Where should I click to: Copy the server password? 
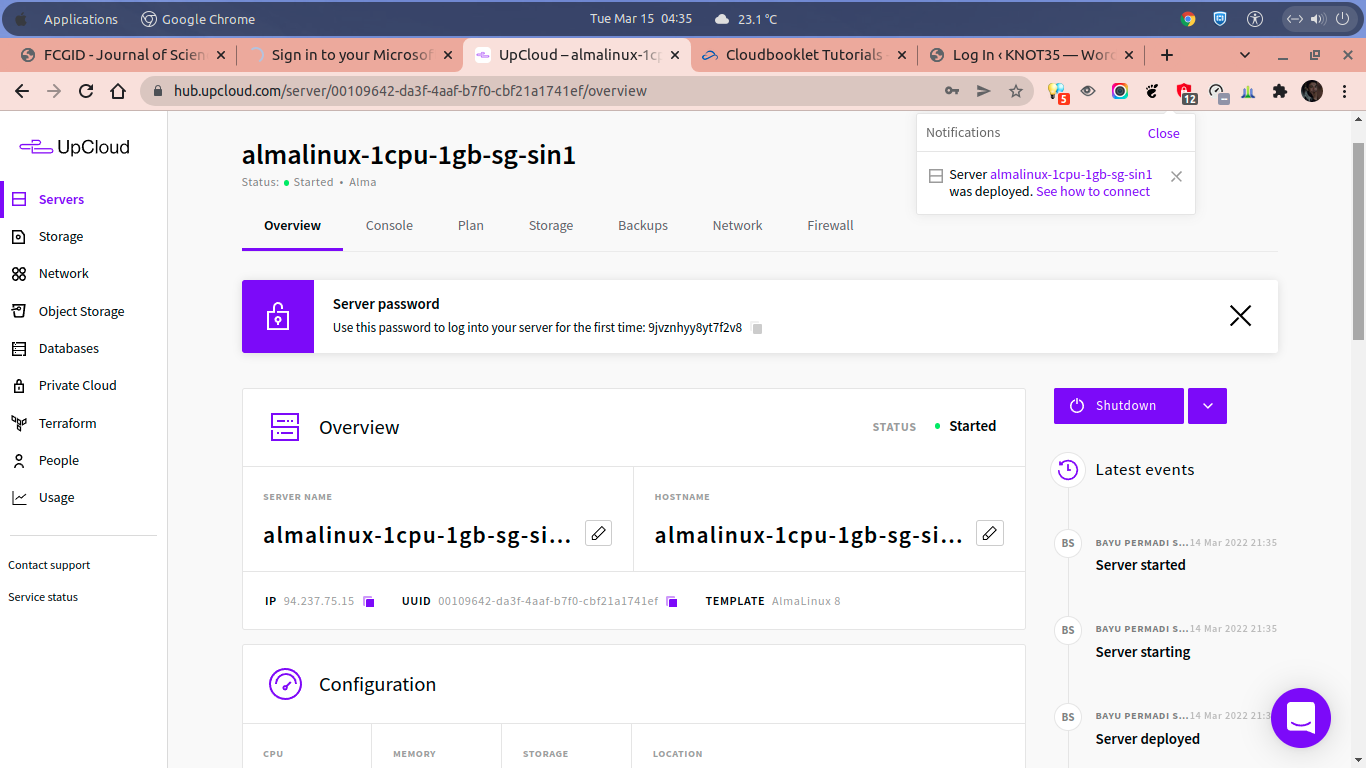(x=757, y=328)
